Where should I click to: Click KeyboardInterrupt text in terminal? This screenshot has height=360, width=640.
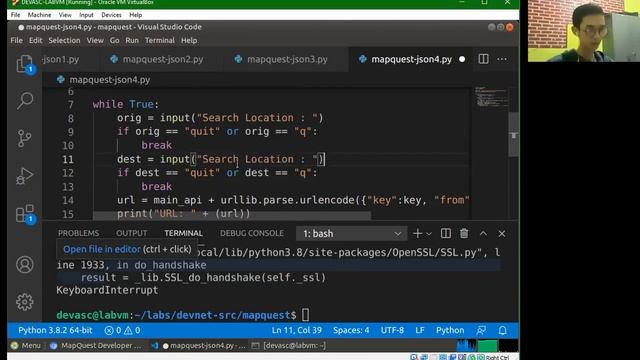[x=107, y=290]
